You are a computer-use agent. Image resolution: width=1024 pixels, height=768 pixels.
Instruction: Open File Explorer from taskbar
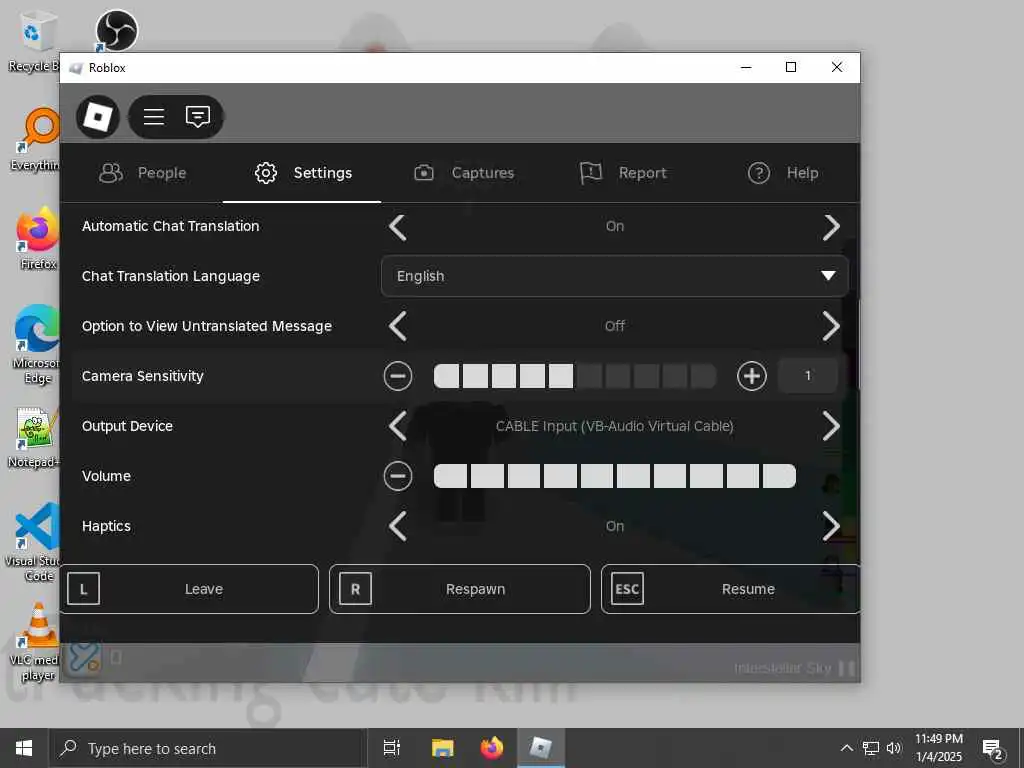point(442,748)
